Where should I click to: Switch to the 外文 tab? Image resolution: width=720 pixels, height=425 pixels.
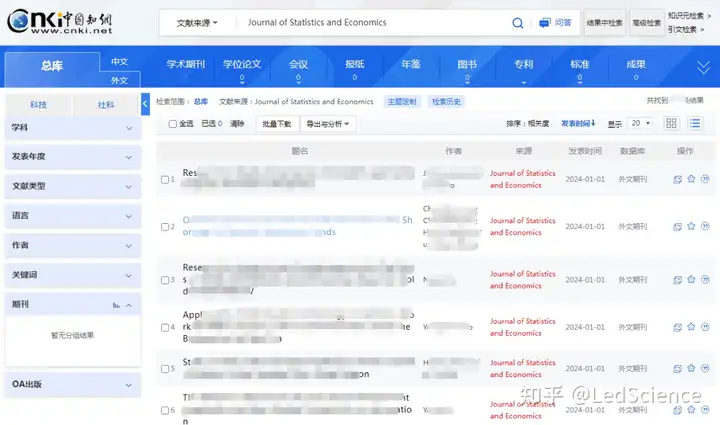(119, 80)
